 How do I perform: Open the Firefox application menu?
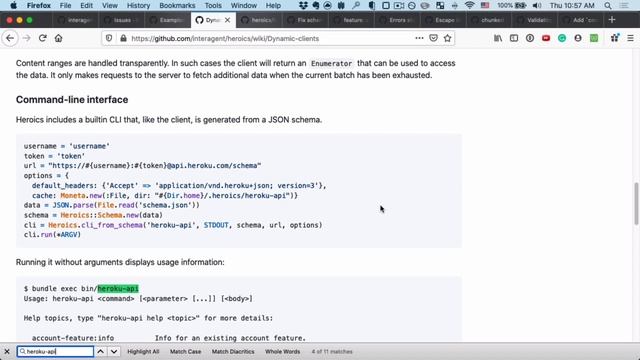click(39, 5)
